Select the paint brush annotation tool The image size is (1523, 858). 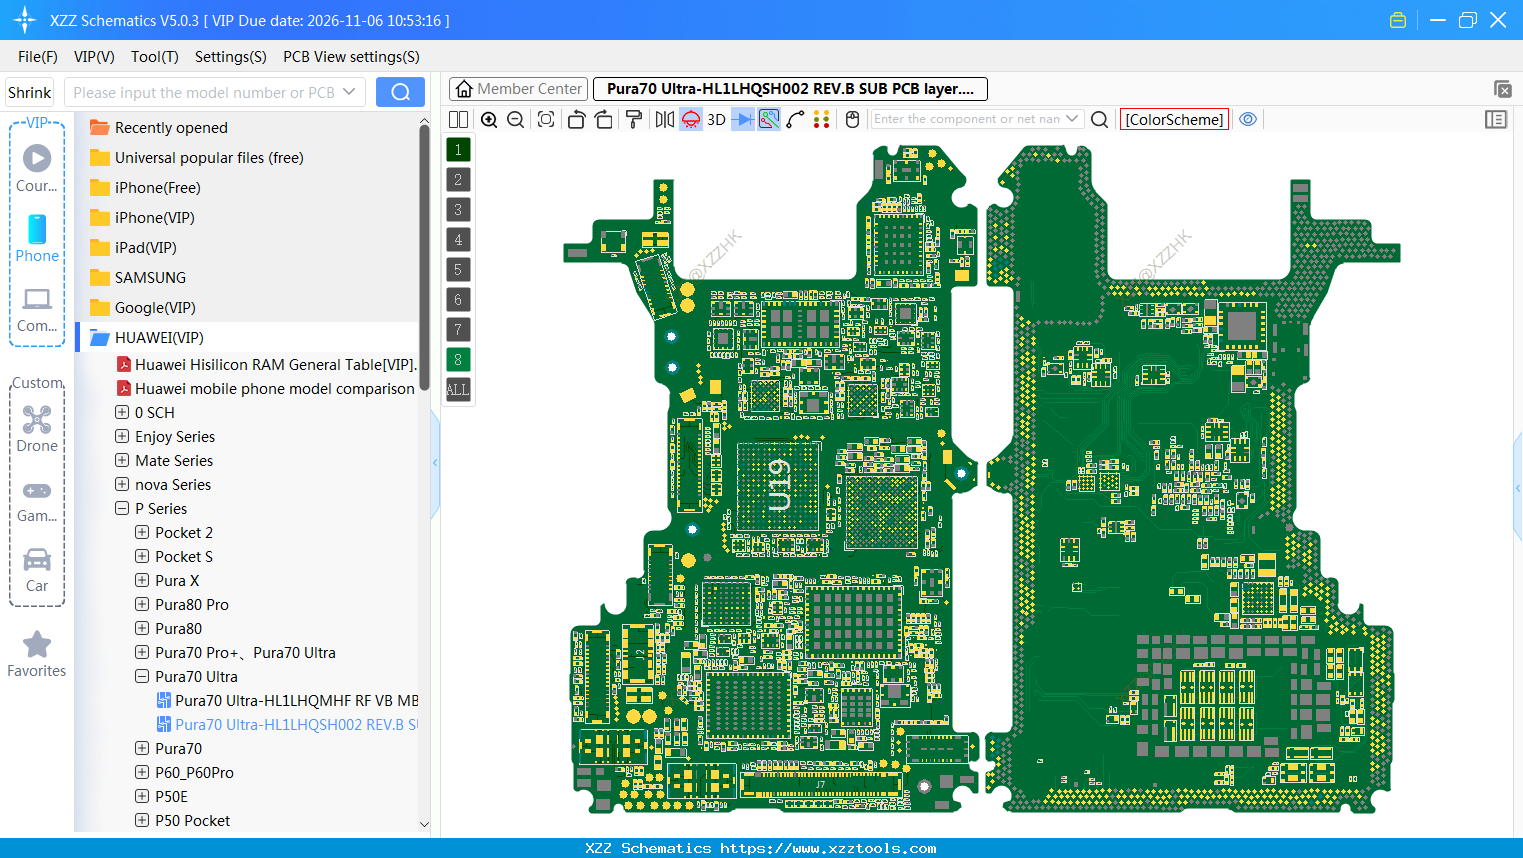(633, 119)
